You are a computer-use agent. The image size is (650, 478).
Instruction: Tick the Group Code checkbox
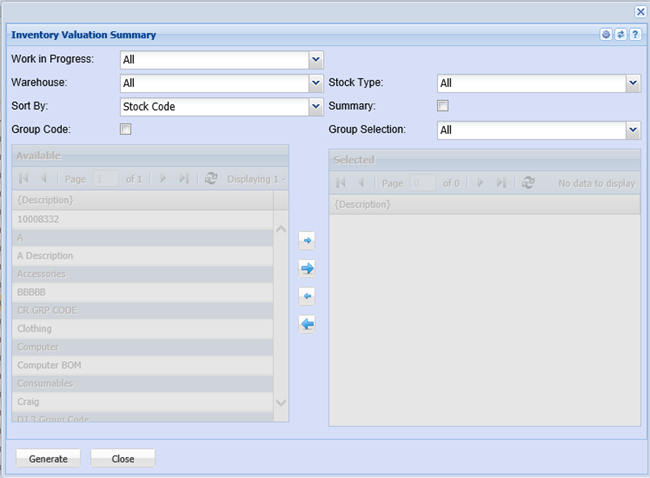tap(126, 129)
